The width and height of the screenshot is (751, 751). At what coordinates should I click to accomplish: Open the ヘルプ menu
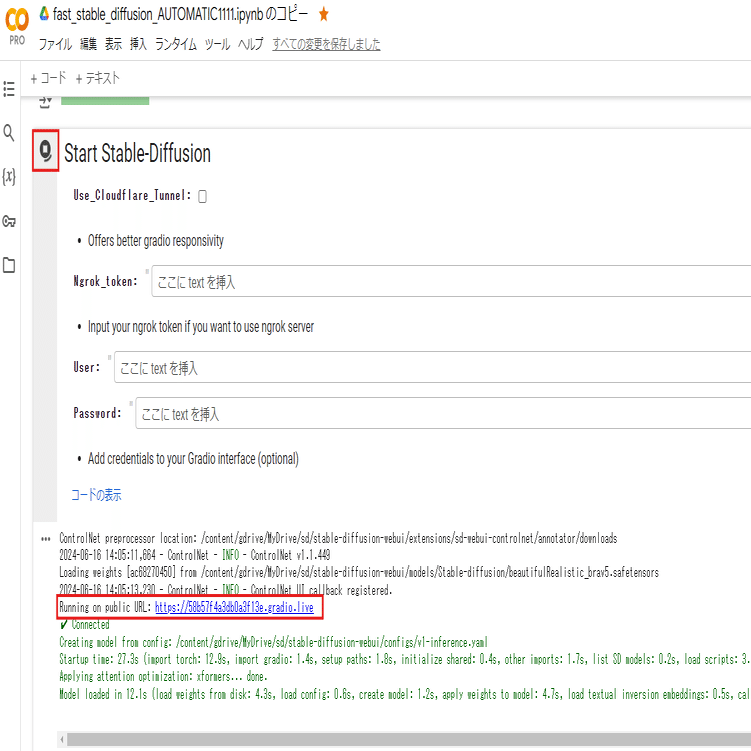pos(250,44)
